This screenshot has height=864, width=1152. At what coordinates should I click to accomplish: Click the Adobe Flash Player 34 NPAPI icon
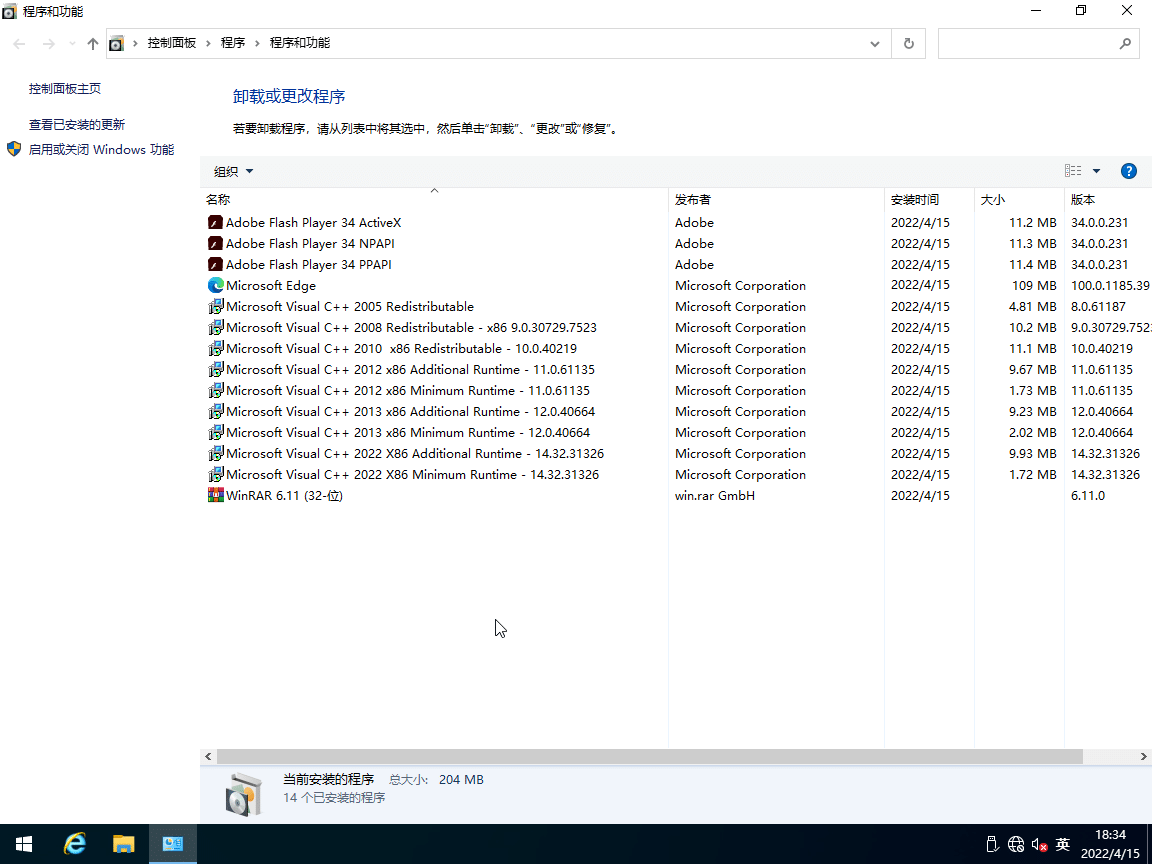coord(215,243)
